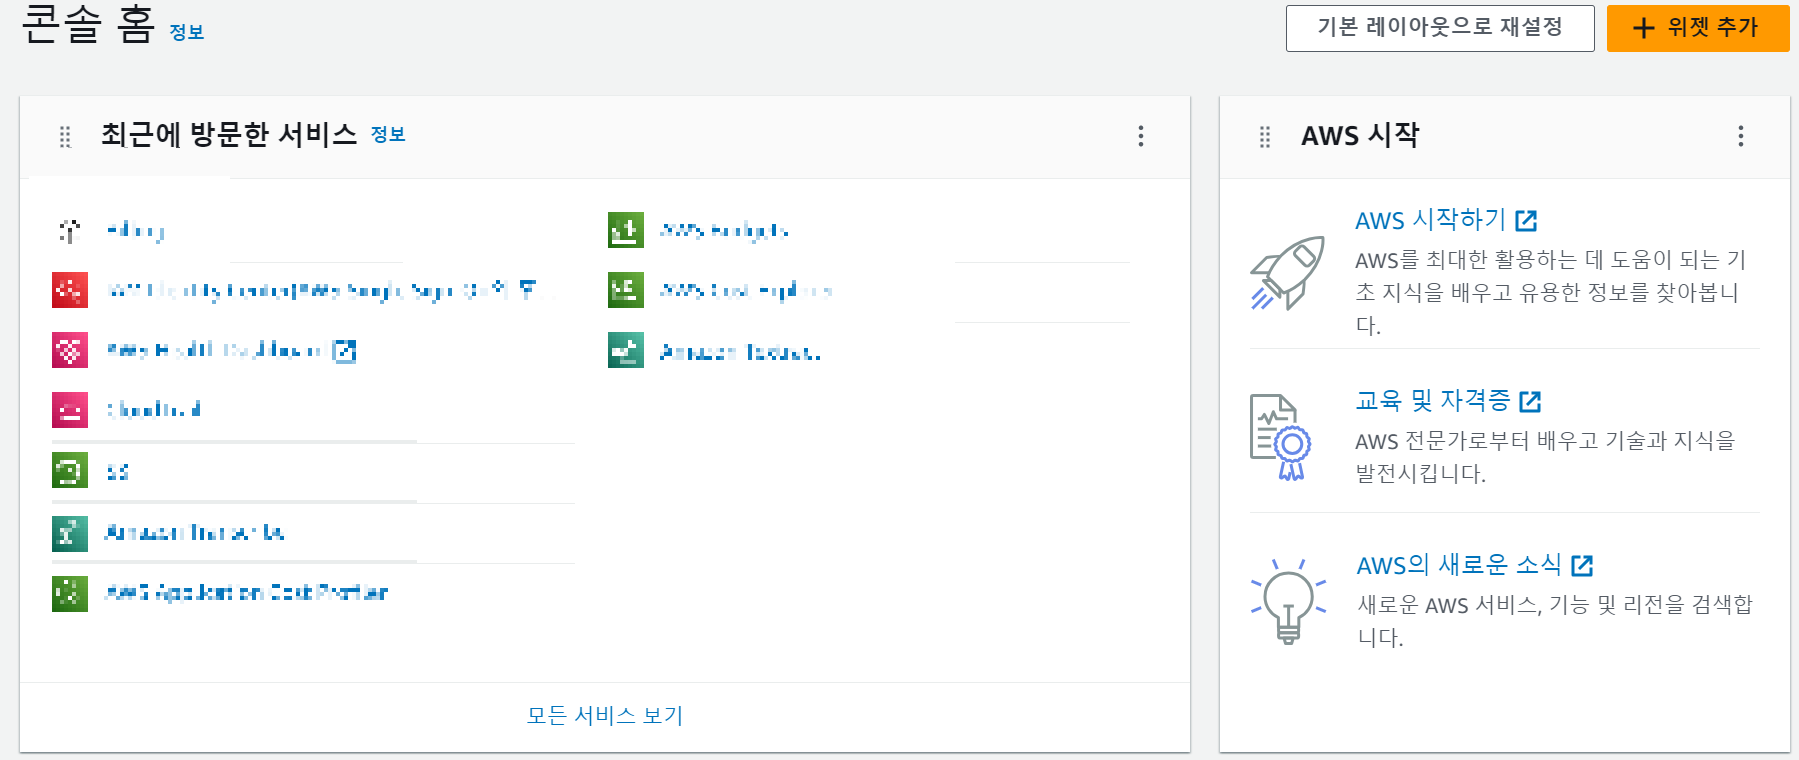The height and width of the screenshot is (760, 1799).
Task: Click the AWS 시작 widget title
Action: pyautogui.click(x=1360, y=135)
